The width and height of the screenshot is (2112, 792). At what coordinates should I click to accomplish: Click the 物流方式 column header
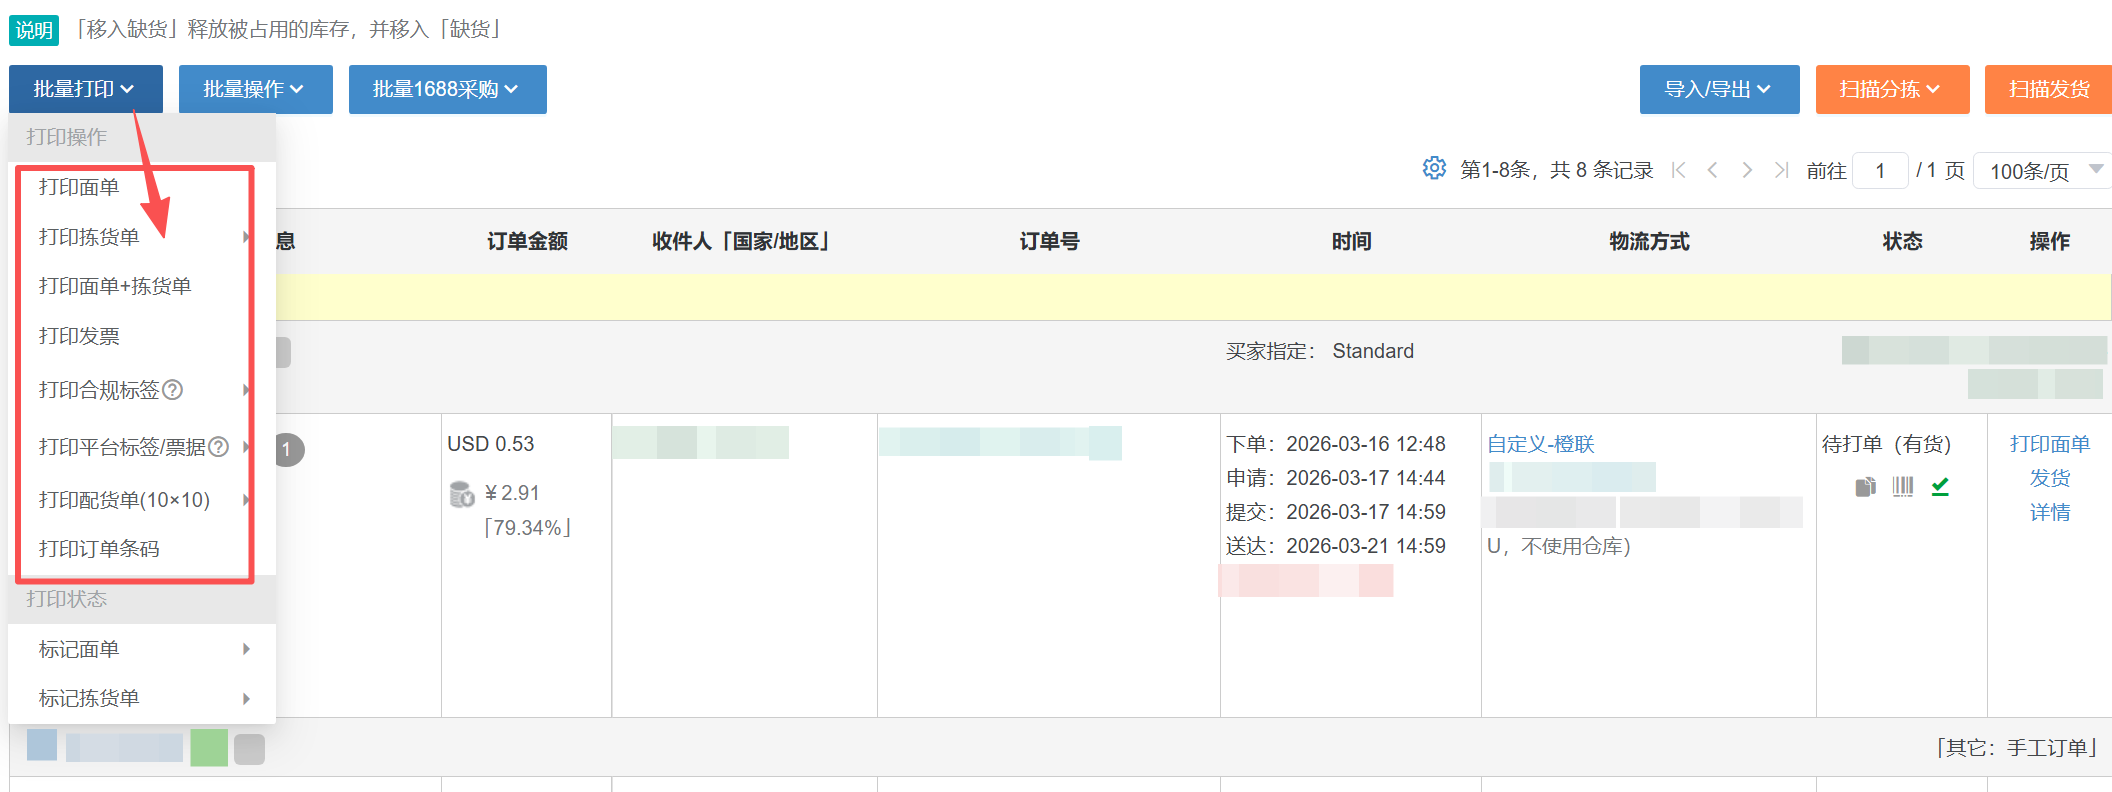(1649, 241)
